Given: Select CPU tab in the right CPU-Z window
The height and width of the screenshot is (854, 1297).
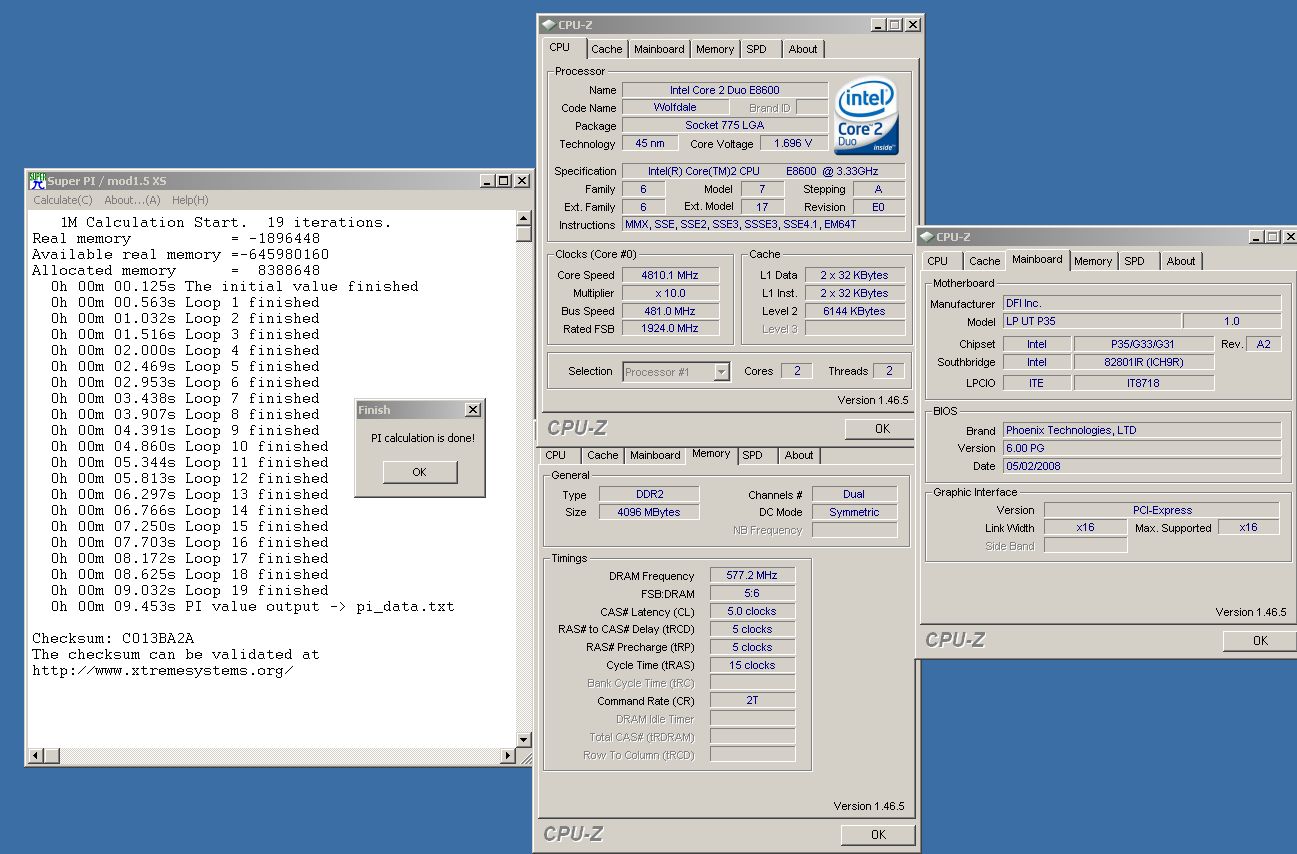Looking at the screenshot, I should (x=938, y=261).
